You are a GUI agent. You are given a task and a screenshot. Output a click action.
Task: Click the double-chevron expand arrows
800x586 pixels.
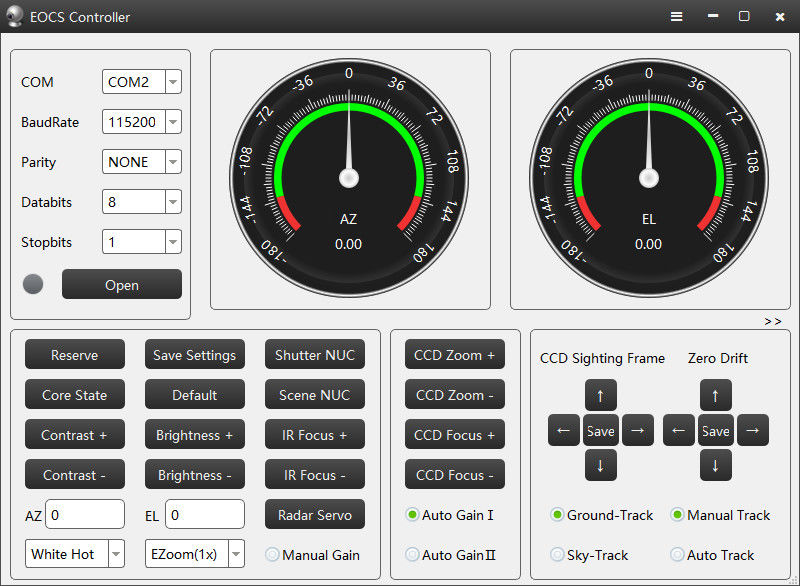coord(772,321)
